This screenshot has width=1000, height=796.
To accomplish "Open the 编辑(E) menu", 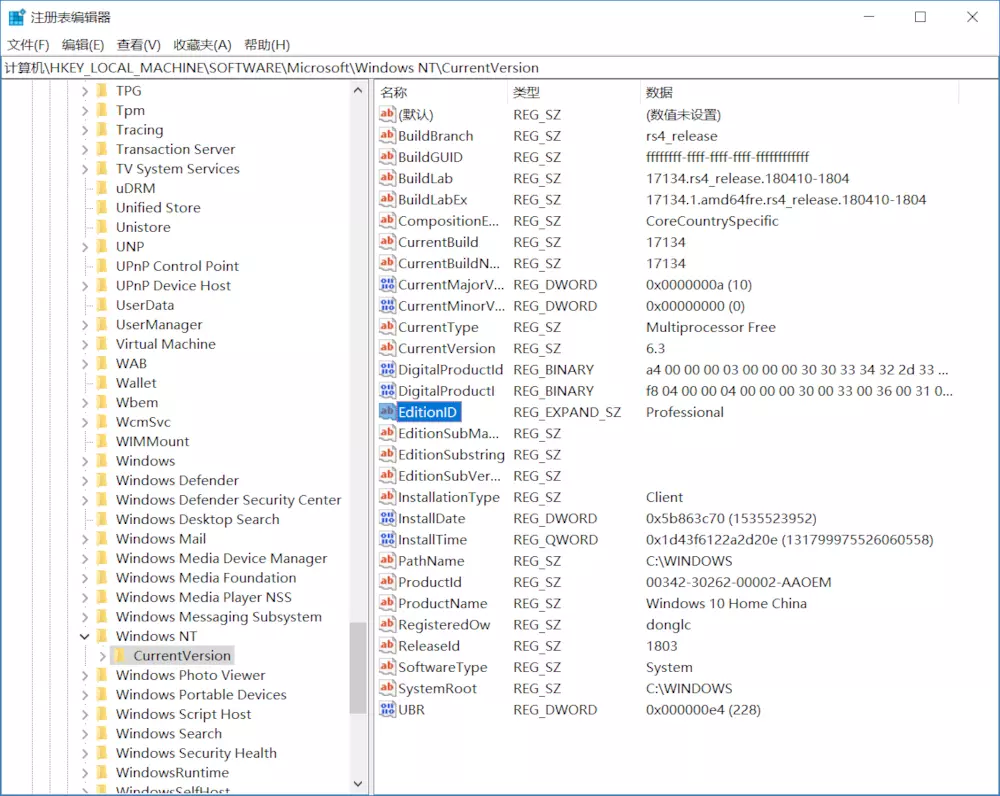I will coord(83,45).
